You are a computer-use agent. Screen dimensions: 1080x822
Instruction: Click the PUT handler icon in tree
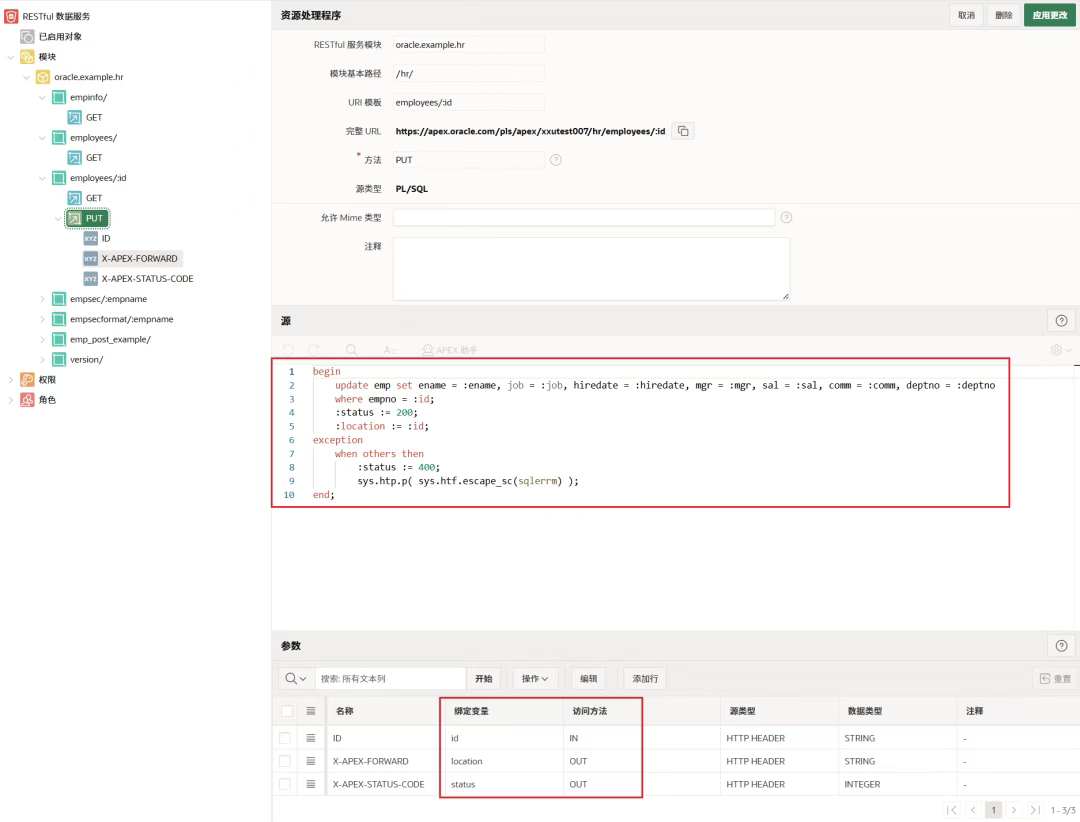[x=74, y=218]
